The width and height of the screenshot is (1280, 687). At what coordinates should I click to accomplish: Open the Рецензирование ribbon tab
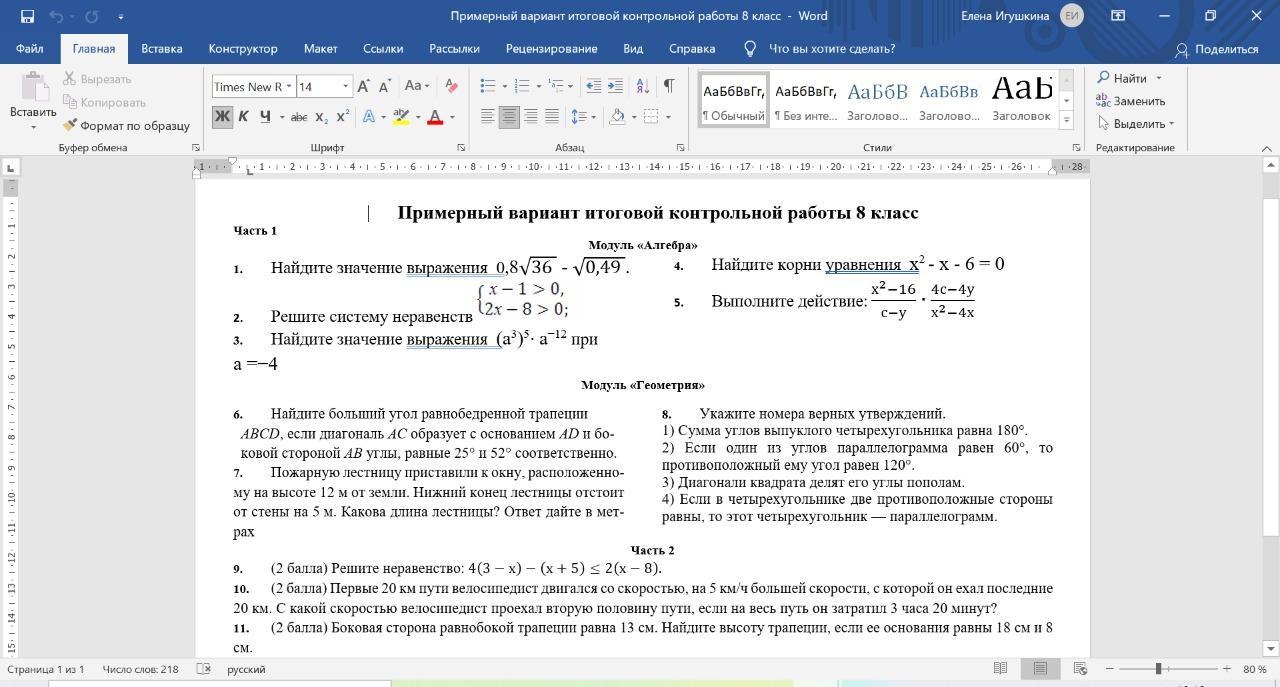pos(551,48)
